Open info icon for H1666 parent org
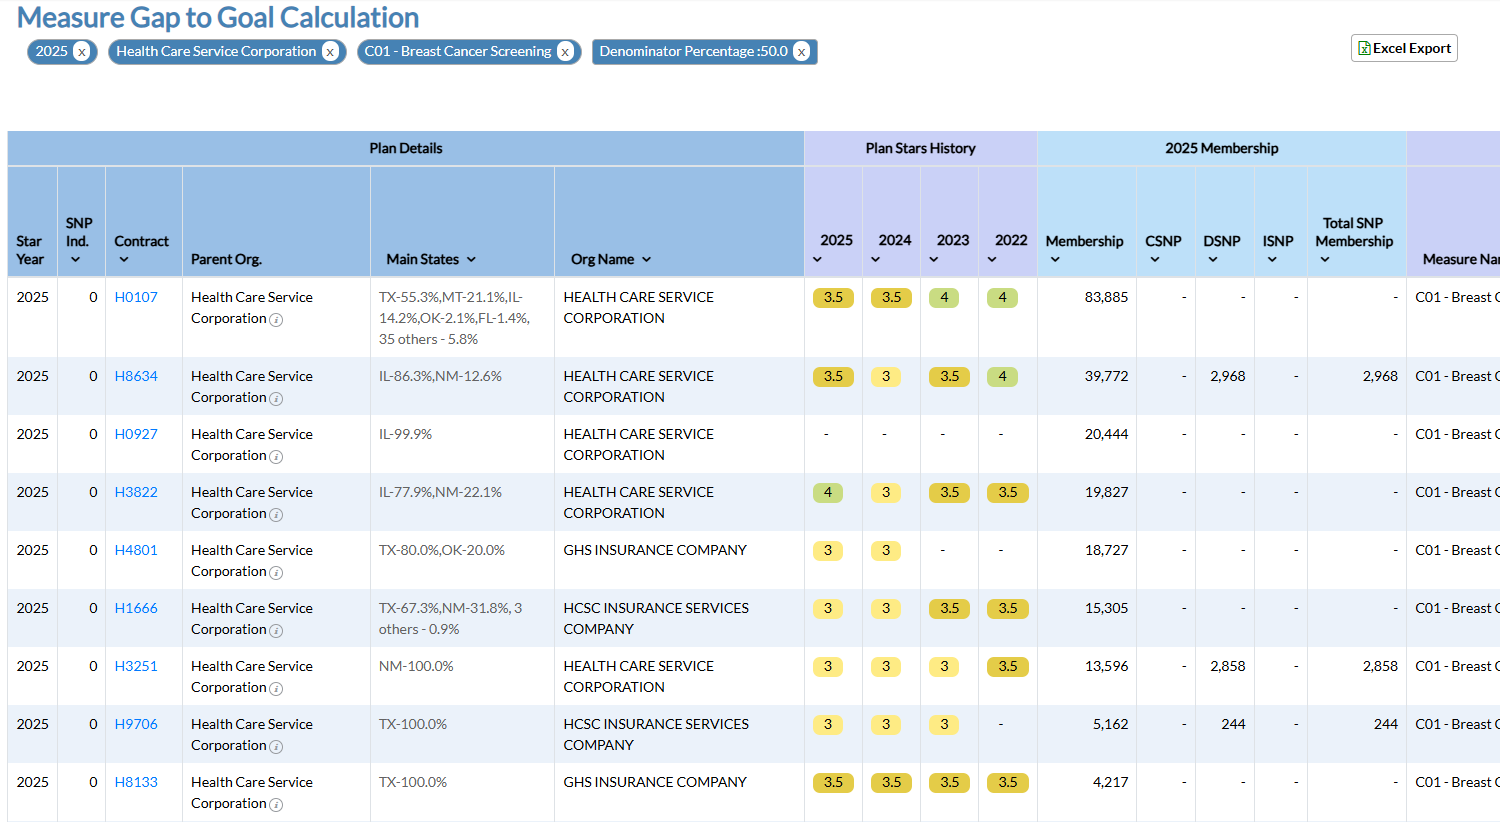This screenshot has height=822, width=1500. [276, 631]
